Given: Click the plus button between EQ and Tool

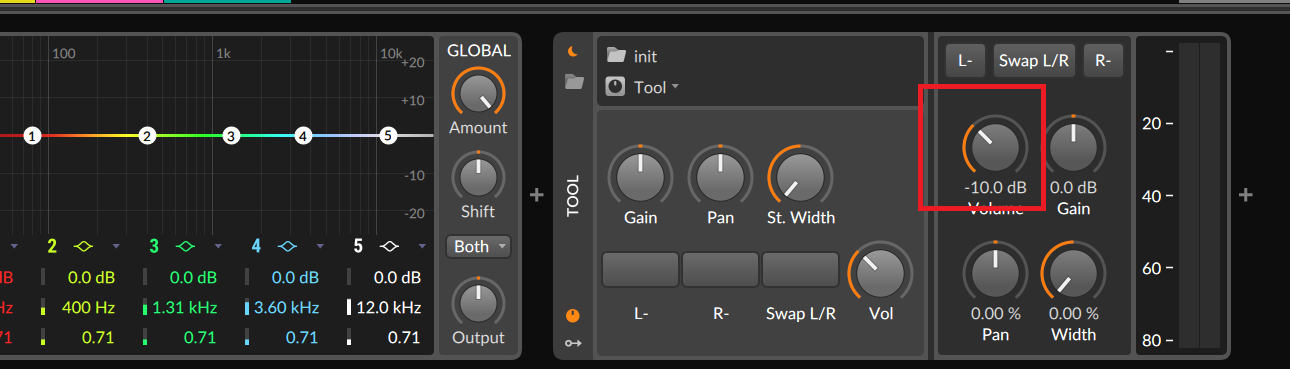Looking at the screenshot, I should pos(536,194).
